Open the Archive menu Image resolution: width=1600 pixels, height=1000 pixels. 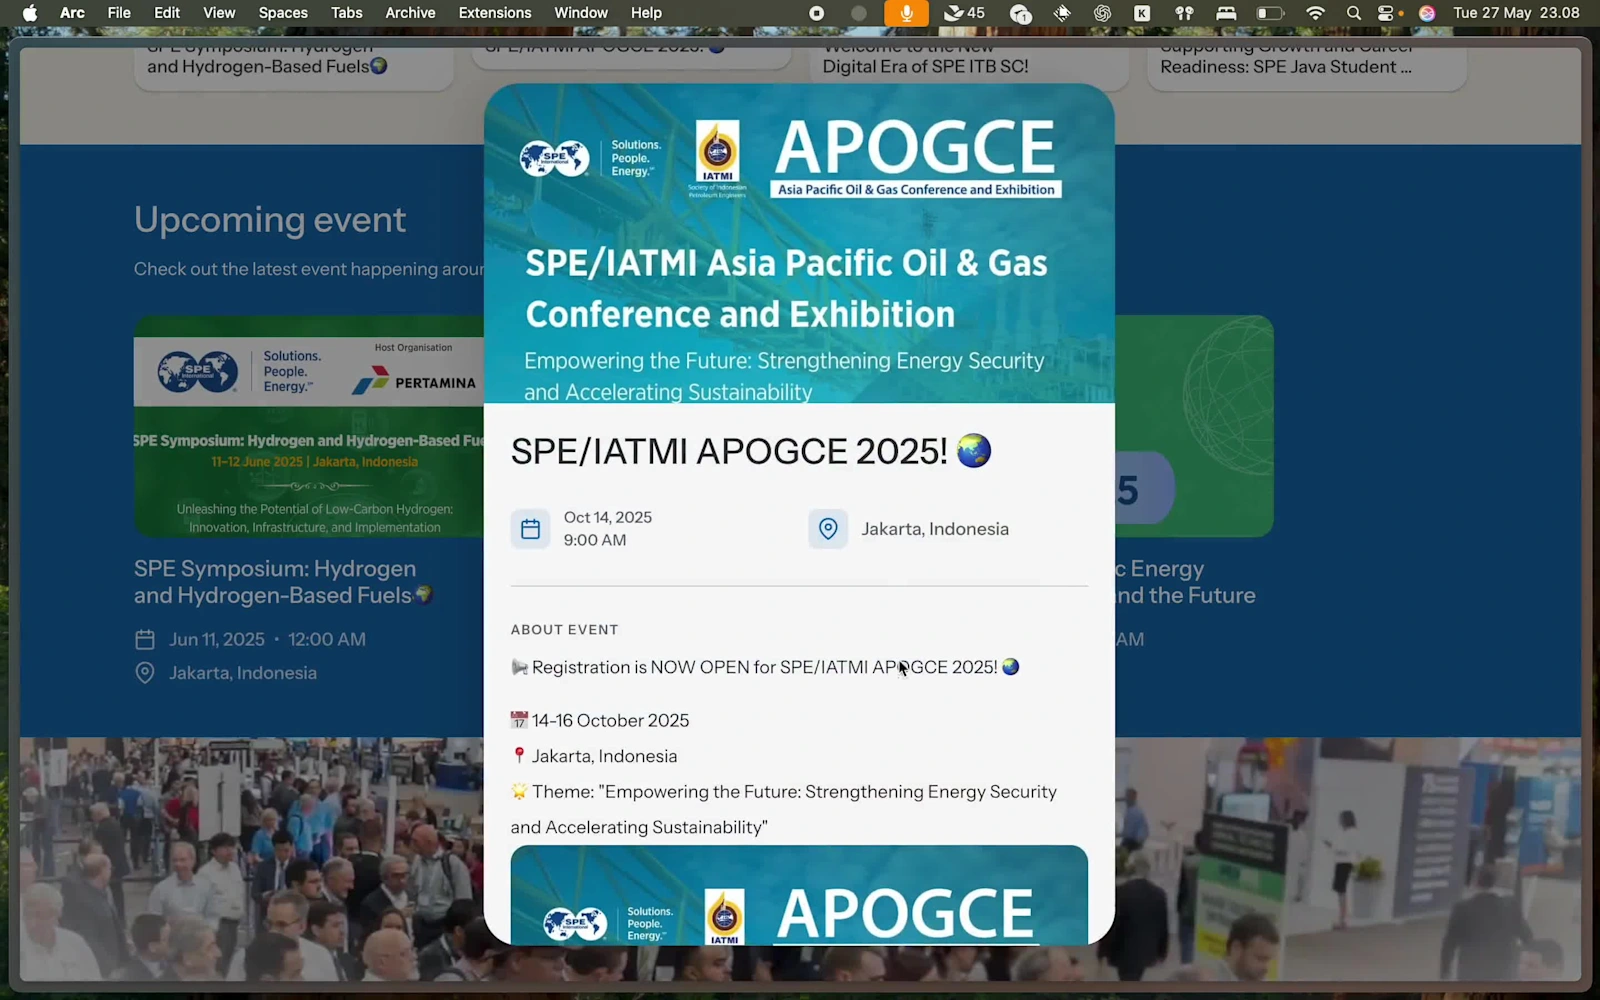tap(410, 13)
